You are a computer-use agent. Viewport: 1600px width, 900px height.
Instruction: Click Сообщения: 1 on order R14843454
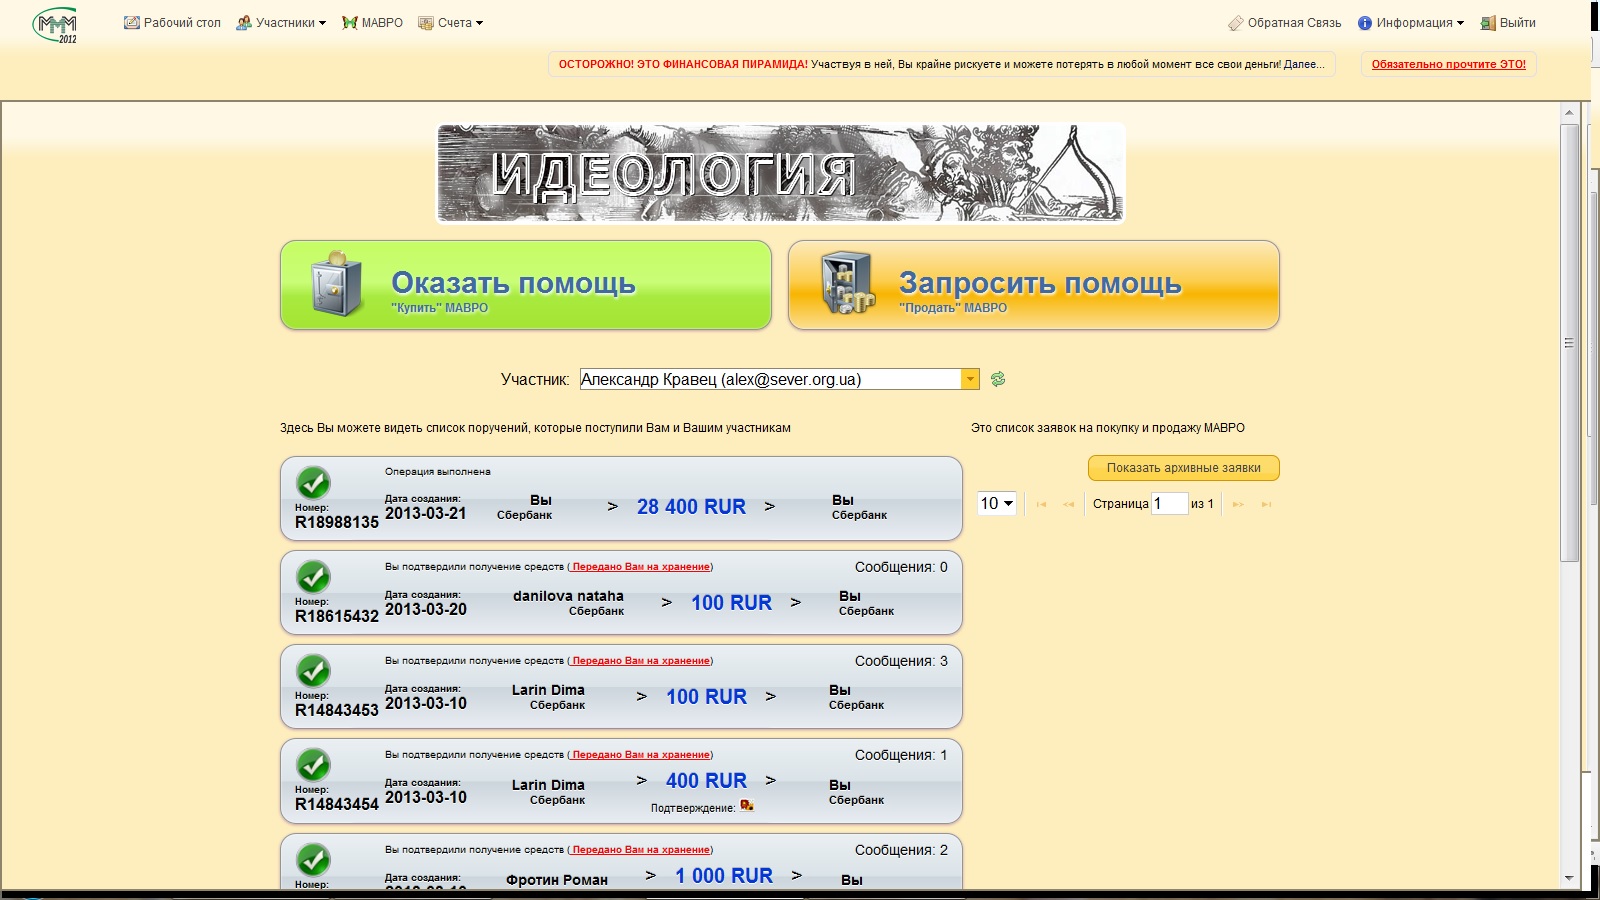[x=901, y=755]
